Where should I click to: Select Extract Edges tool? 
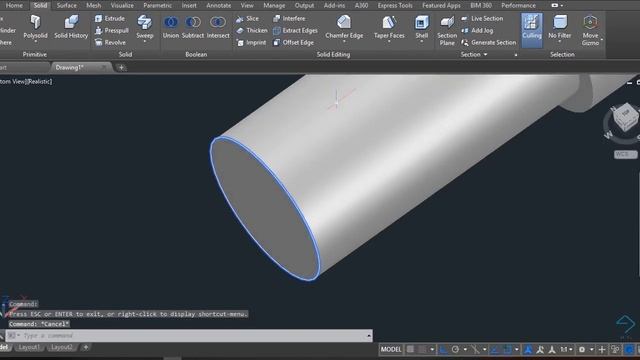[x=295, y=30]
